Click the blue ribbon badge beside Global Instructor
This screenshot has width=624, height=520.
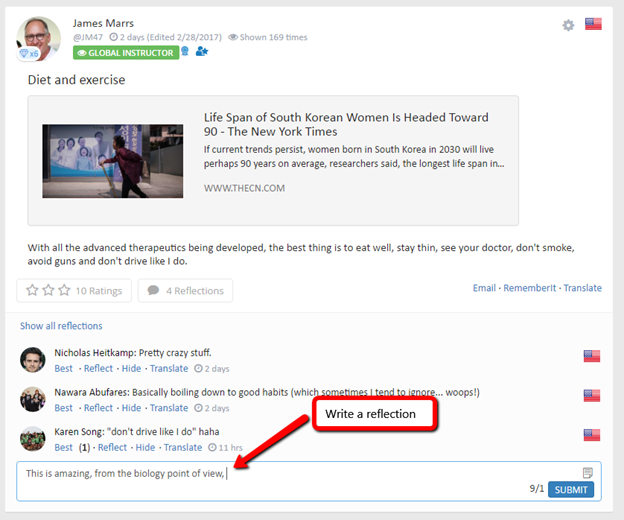(185, 51)
